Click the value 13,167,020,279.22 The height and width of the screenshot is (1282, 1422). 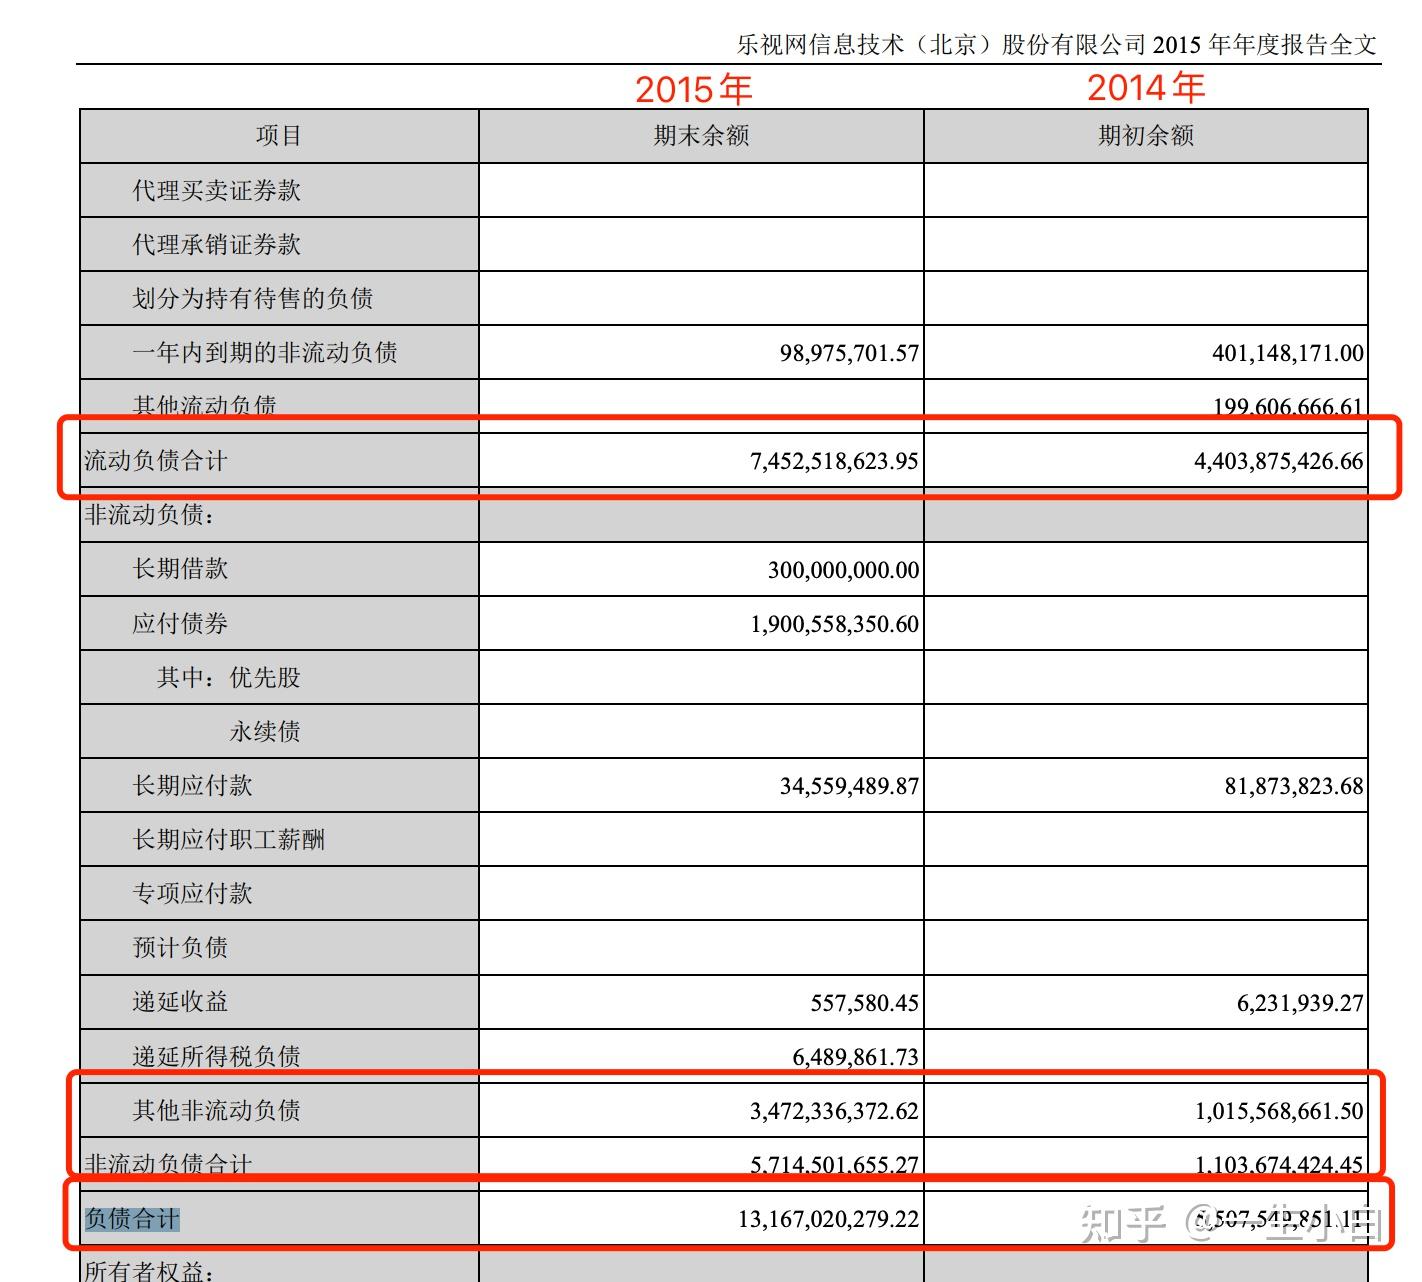(x=828, y=1219)
